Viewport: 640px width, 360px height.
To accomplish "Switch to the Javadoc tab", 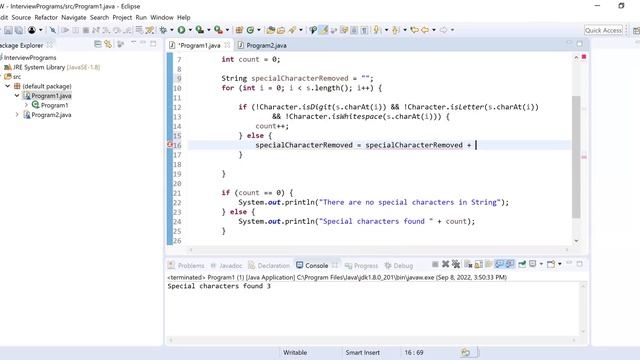I will point(227,265).
